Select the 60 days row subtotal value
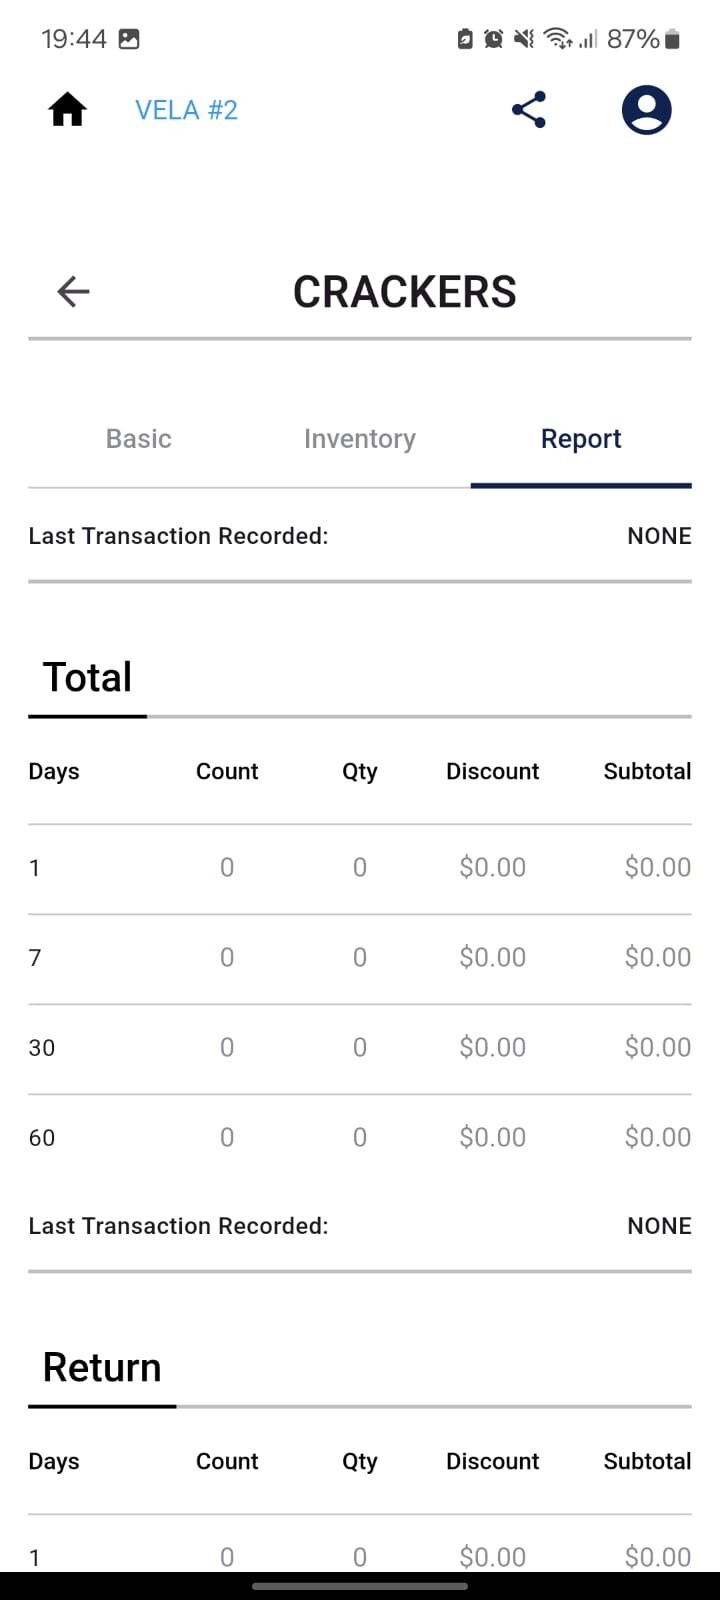 click(658, 1137)
